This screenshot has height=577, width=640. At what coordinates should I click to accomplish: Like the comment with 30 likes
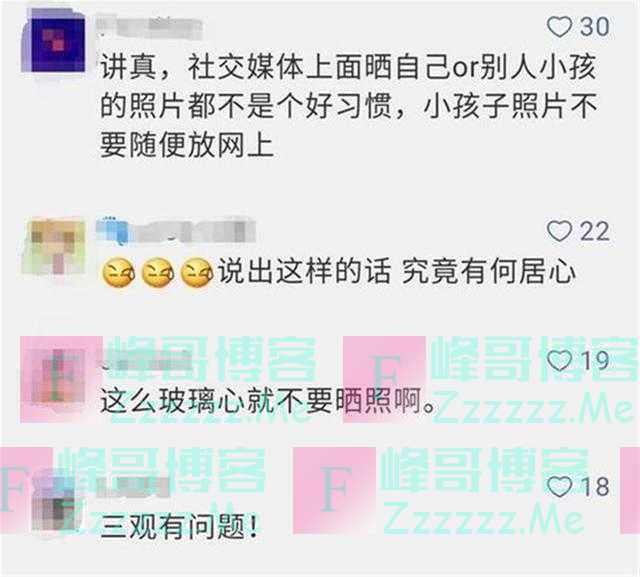(x=559, y=27)
